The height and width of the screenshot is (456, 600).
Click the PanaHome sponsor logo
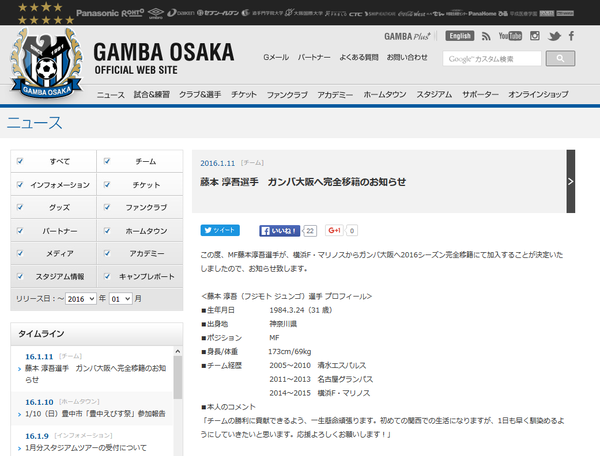pyautogui.click(x=482, y=13)
